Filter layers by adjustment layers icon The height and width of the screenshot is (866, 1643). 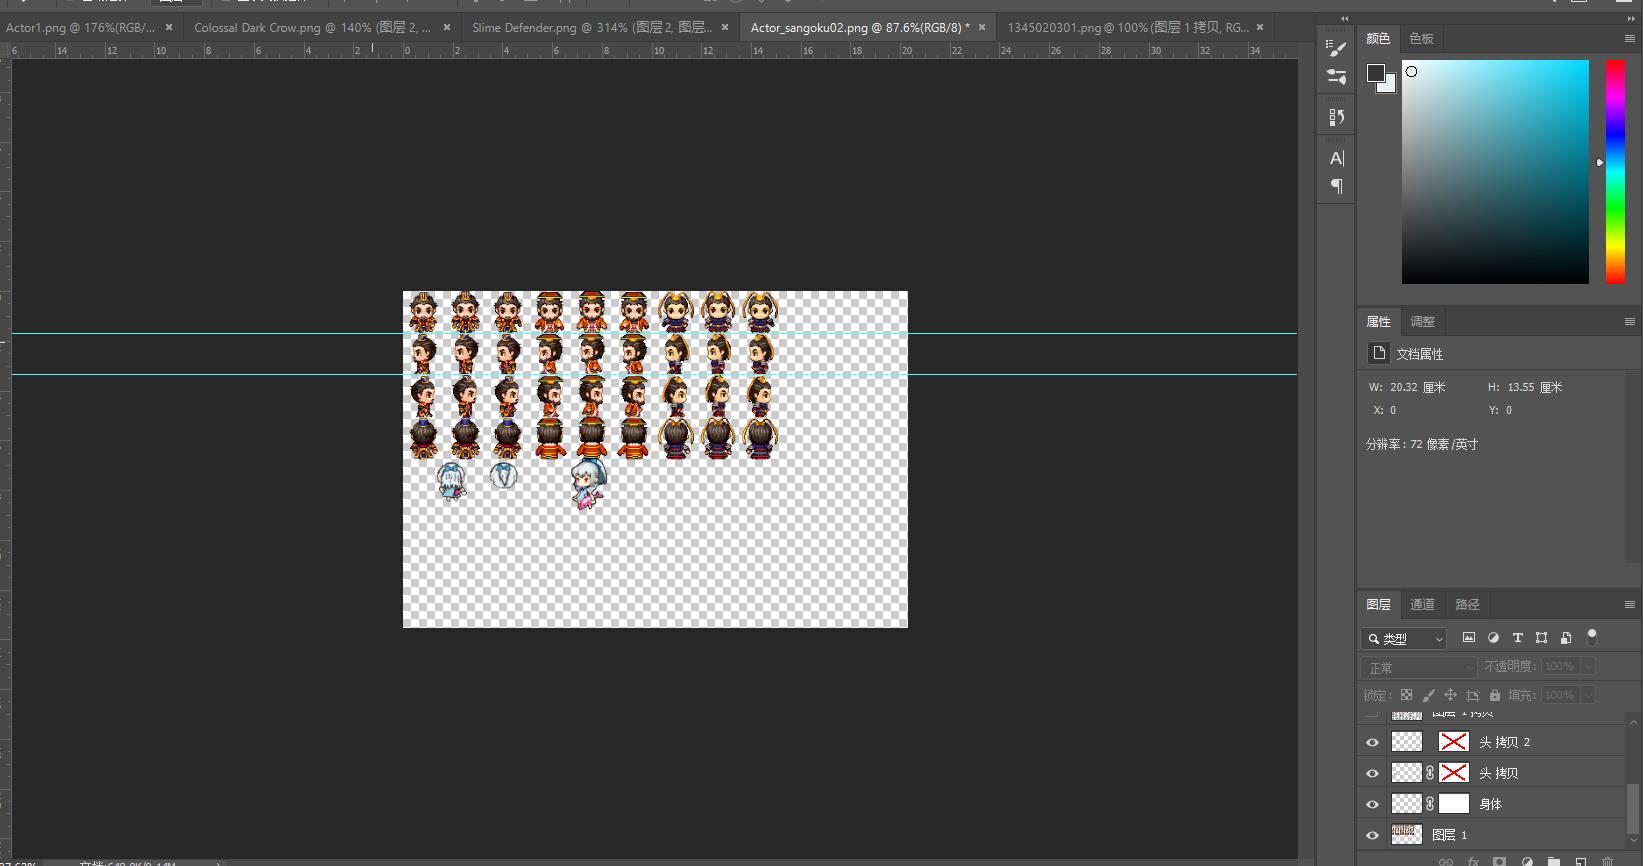(x=1493, y=638)
